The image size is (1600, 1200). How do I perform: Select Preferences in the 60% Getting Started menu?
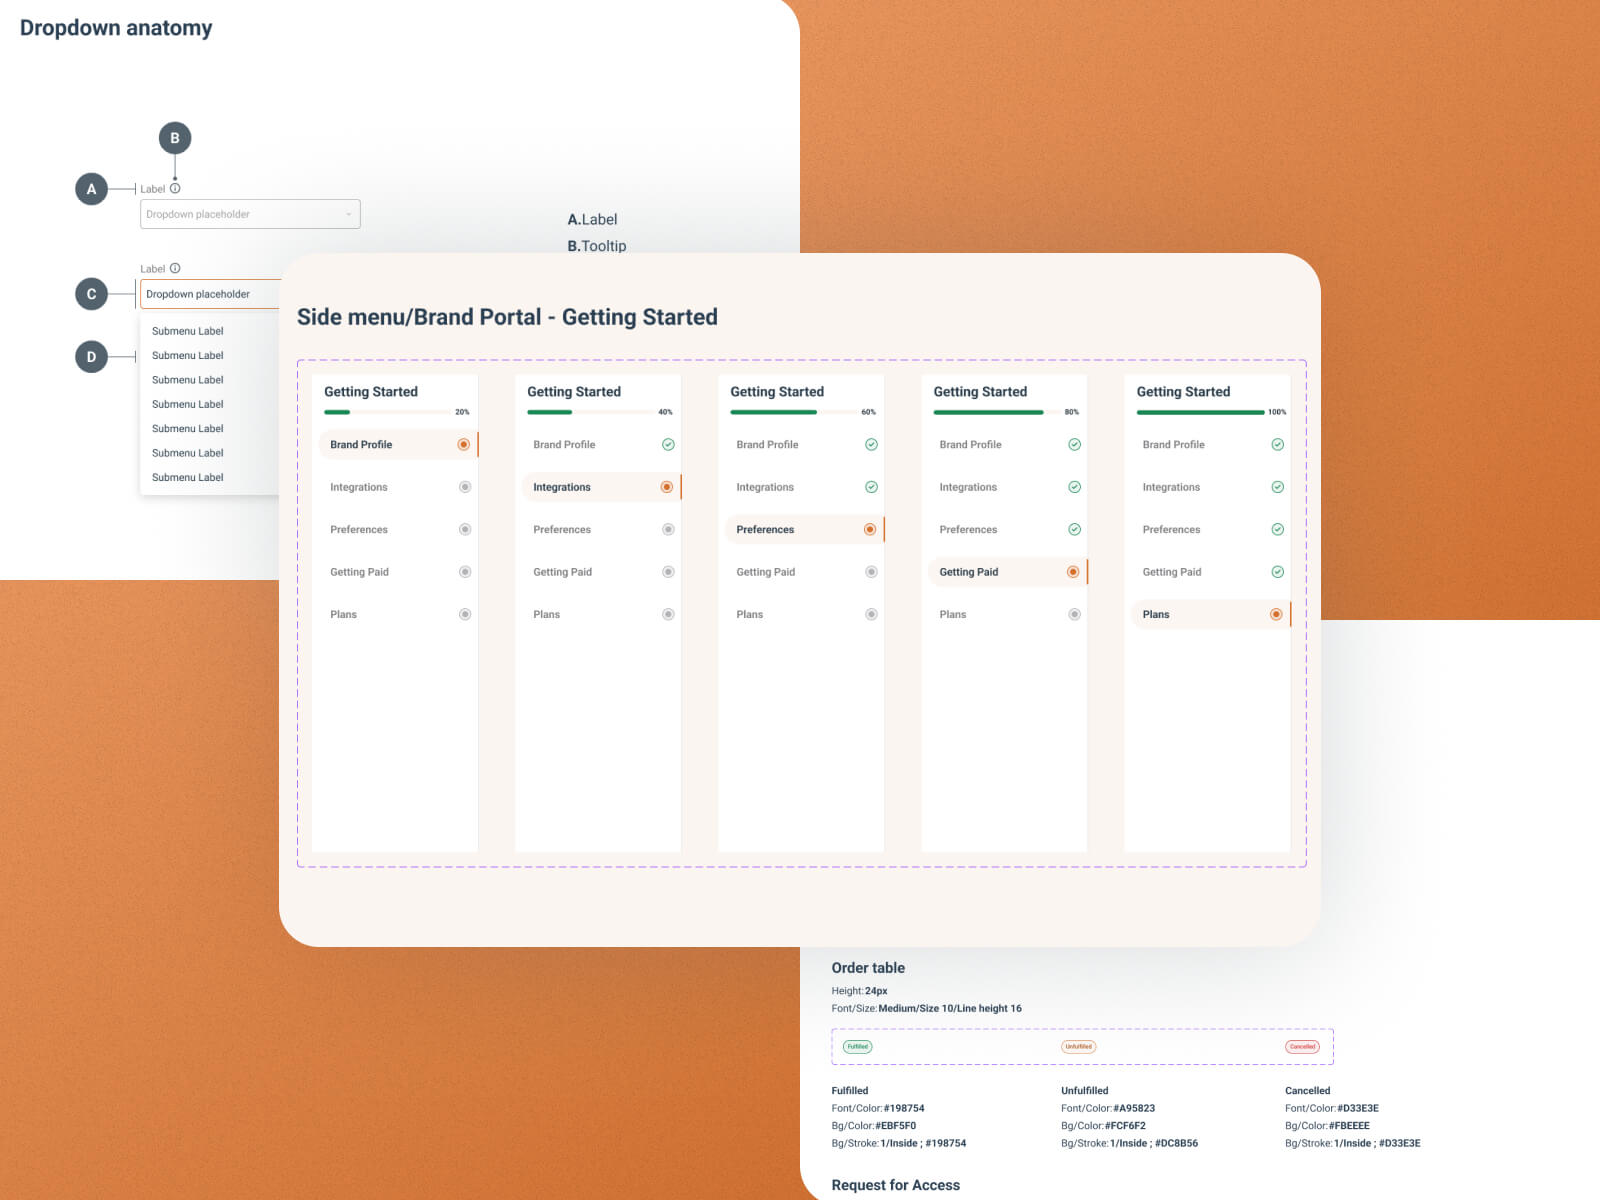click(x=765, y=529)
